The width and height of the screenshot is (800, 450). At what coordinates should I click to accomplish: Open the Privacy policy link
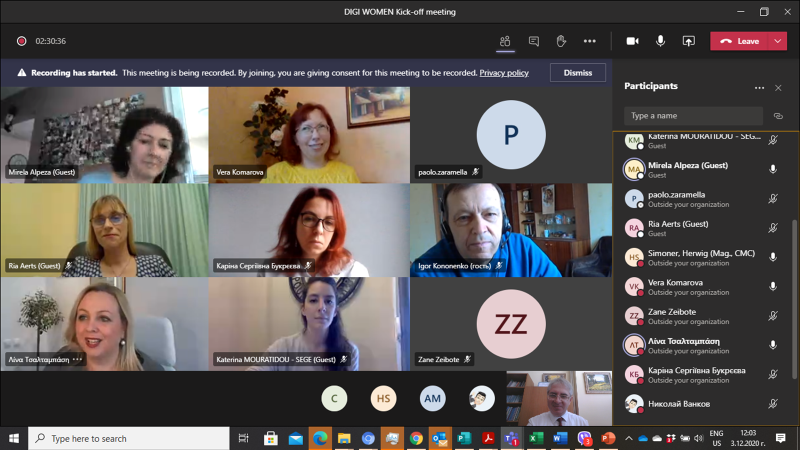click(x=504, y=73)
